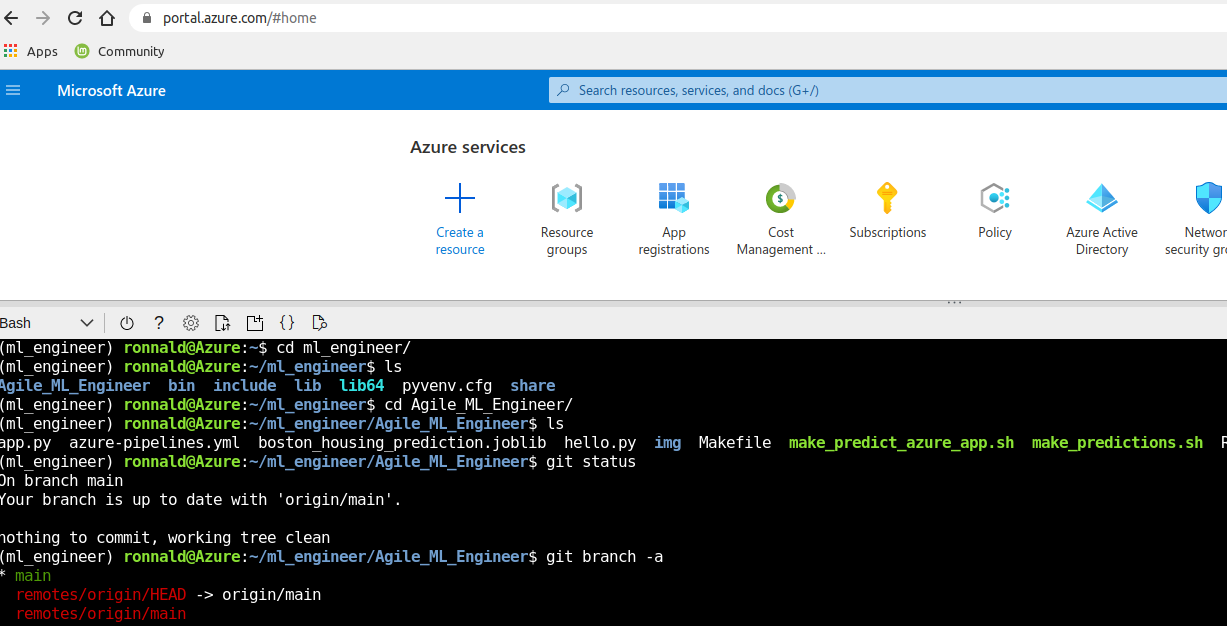Click 'Makefile' in terminal listing
The image size is (1227, 626).
(735, 442)
